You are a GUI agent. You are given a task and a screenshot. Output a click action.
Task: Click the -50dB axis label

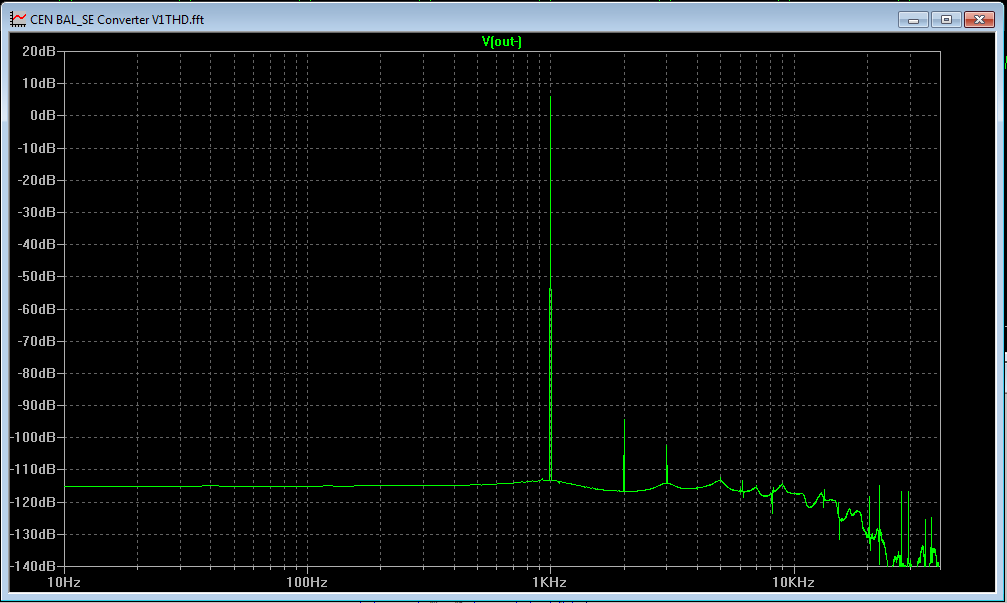[x=37, y=276]
